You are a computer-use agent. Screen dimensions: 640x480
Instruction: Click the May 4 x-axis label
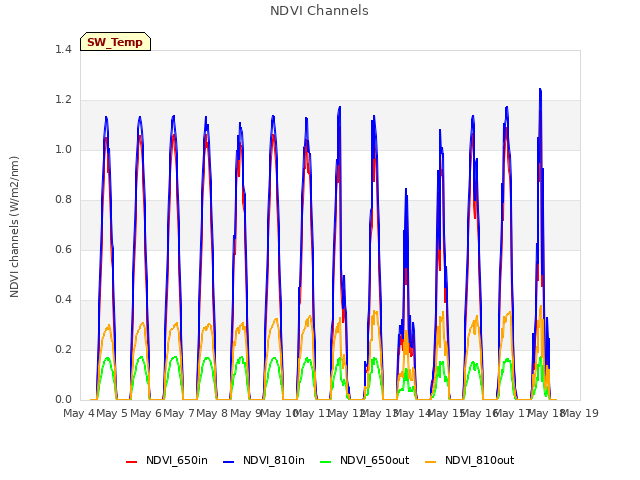pos(79,413)
